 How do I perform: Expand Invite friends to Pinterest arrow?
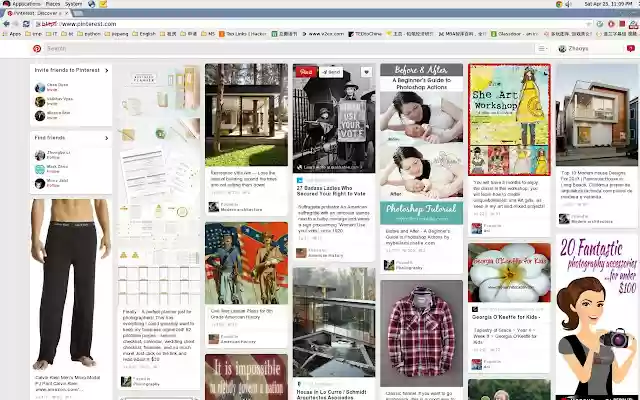pos(107,70)
